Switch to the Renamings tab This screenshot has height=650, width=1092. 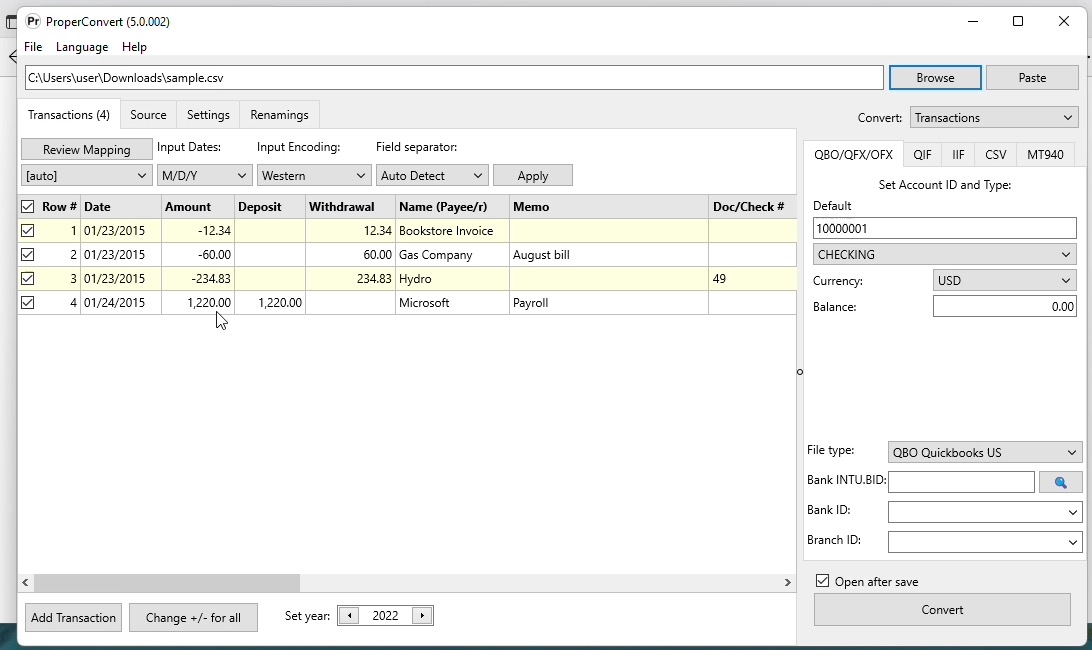(279, 115)
